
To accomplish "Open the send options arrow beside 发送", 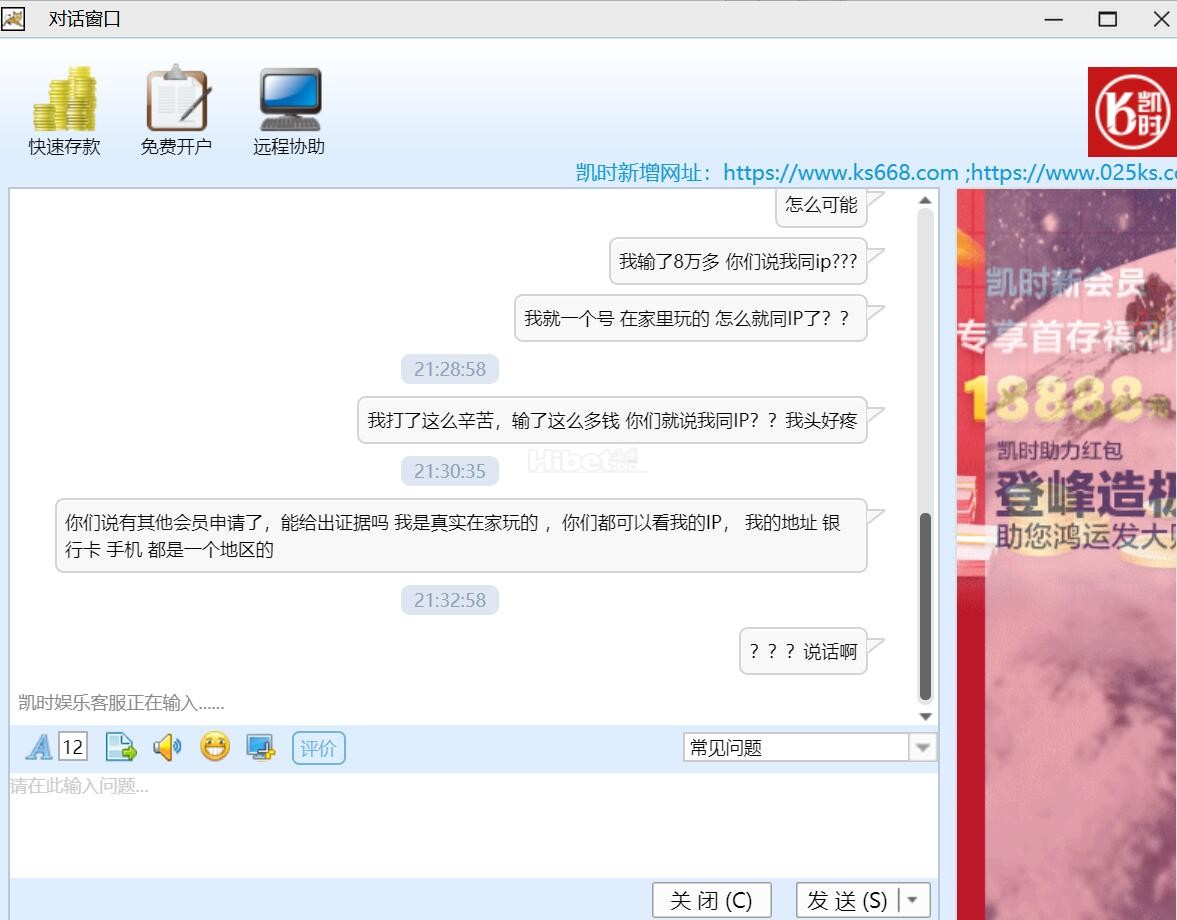I will tap(915, 900).
